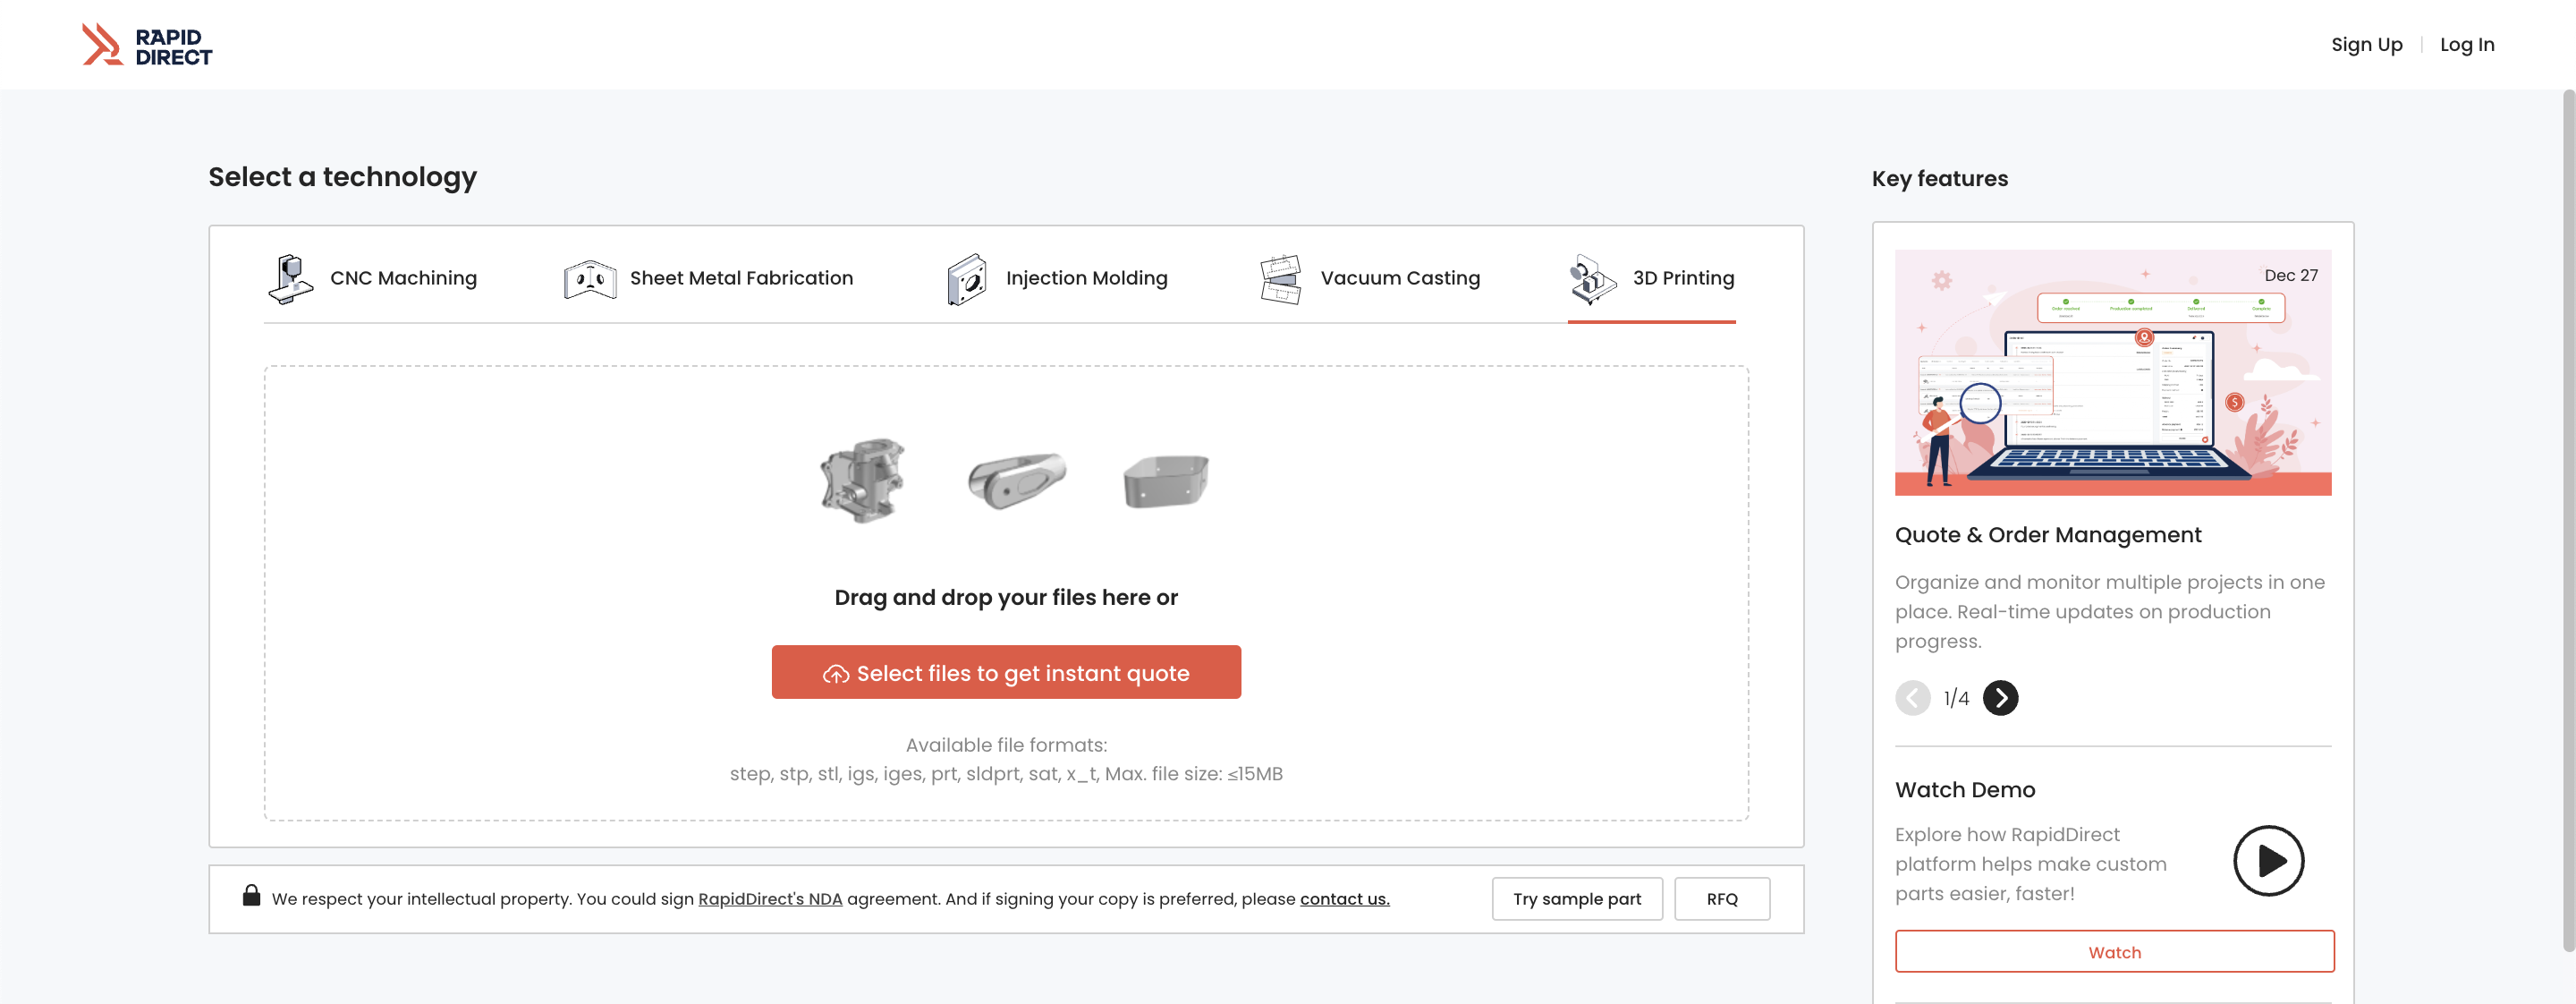The image size is (2576, 1004).
Task: Click the CNC Machining machine icon
Action: (x=290, y=278)
